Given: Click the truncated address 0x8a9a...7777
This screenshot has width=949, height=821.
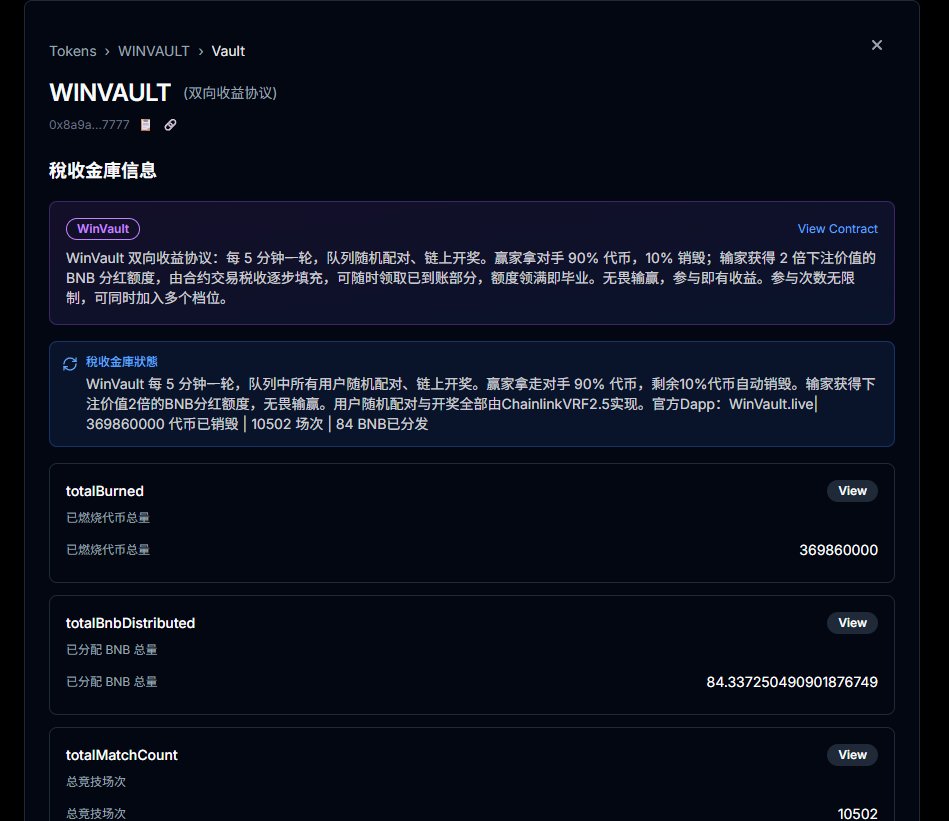Looking at the screenshot, I should [x=90, y=125].
